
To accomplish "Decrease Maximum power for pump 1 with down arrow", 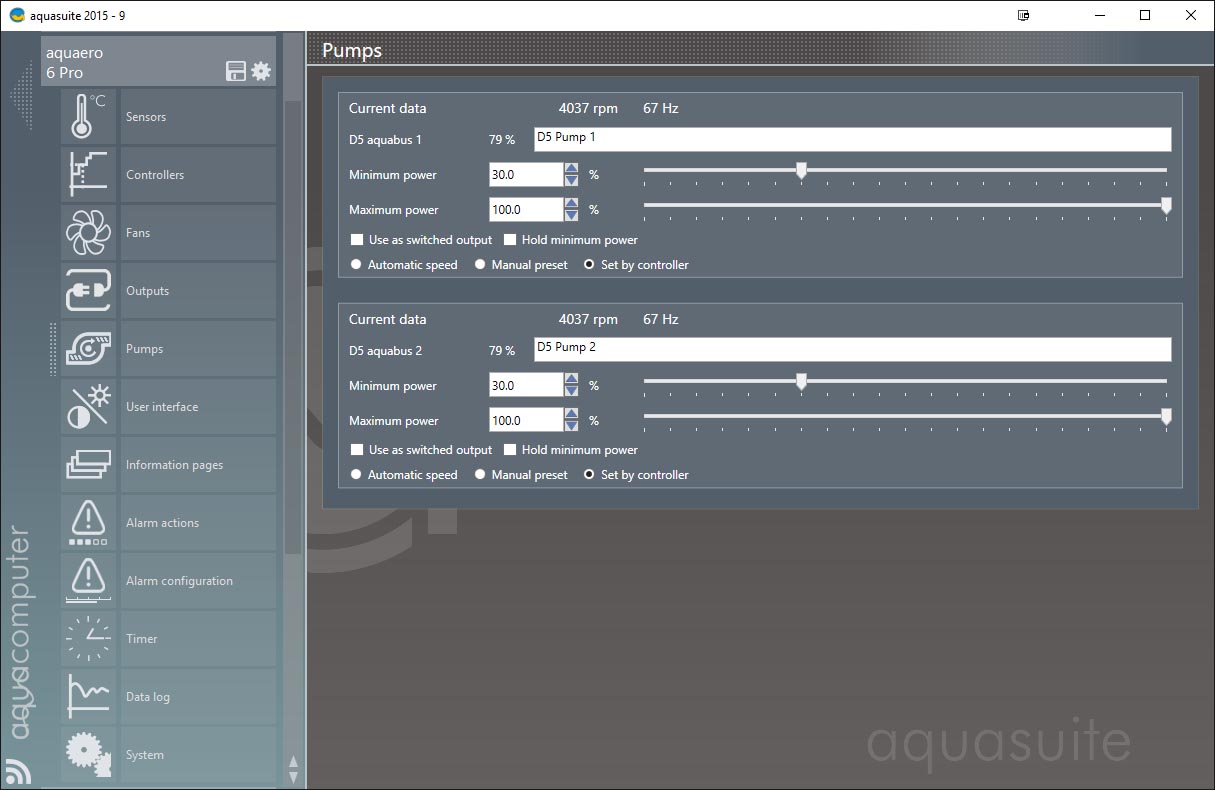I will pos(571,216).
